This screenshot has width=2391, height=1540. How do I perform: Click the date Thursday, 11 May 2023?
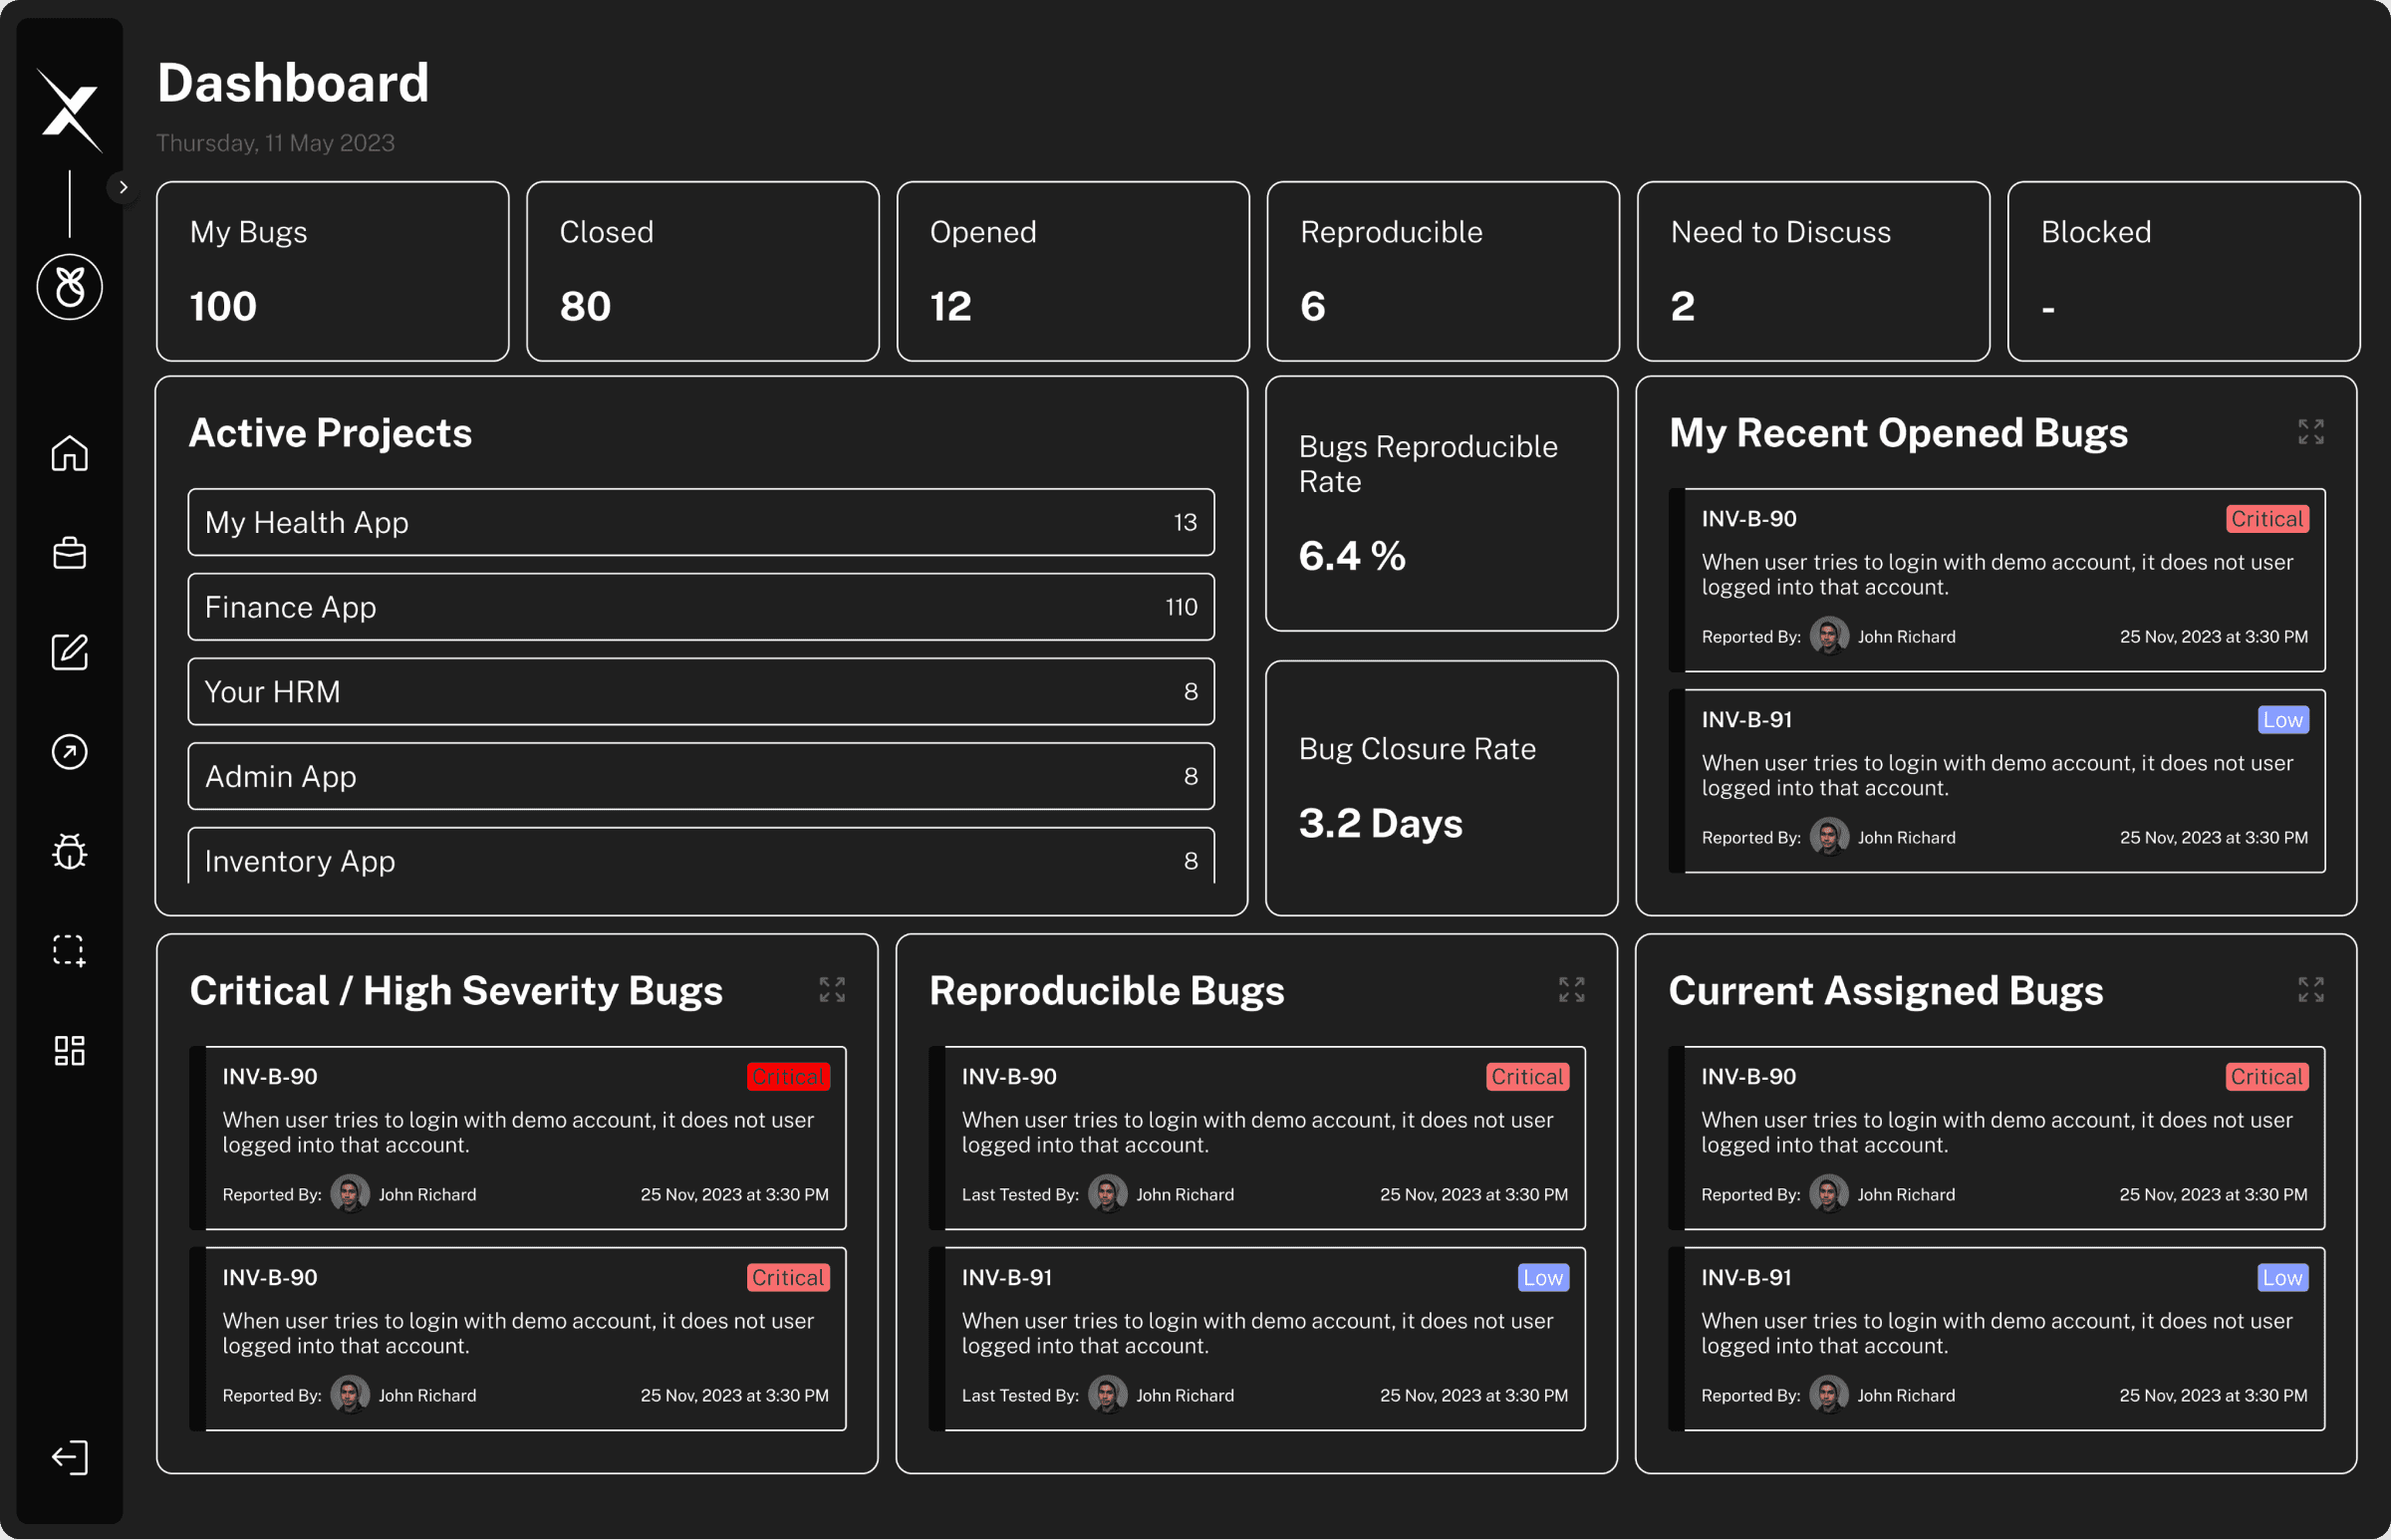(275, 143)
